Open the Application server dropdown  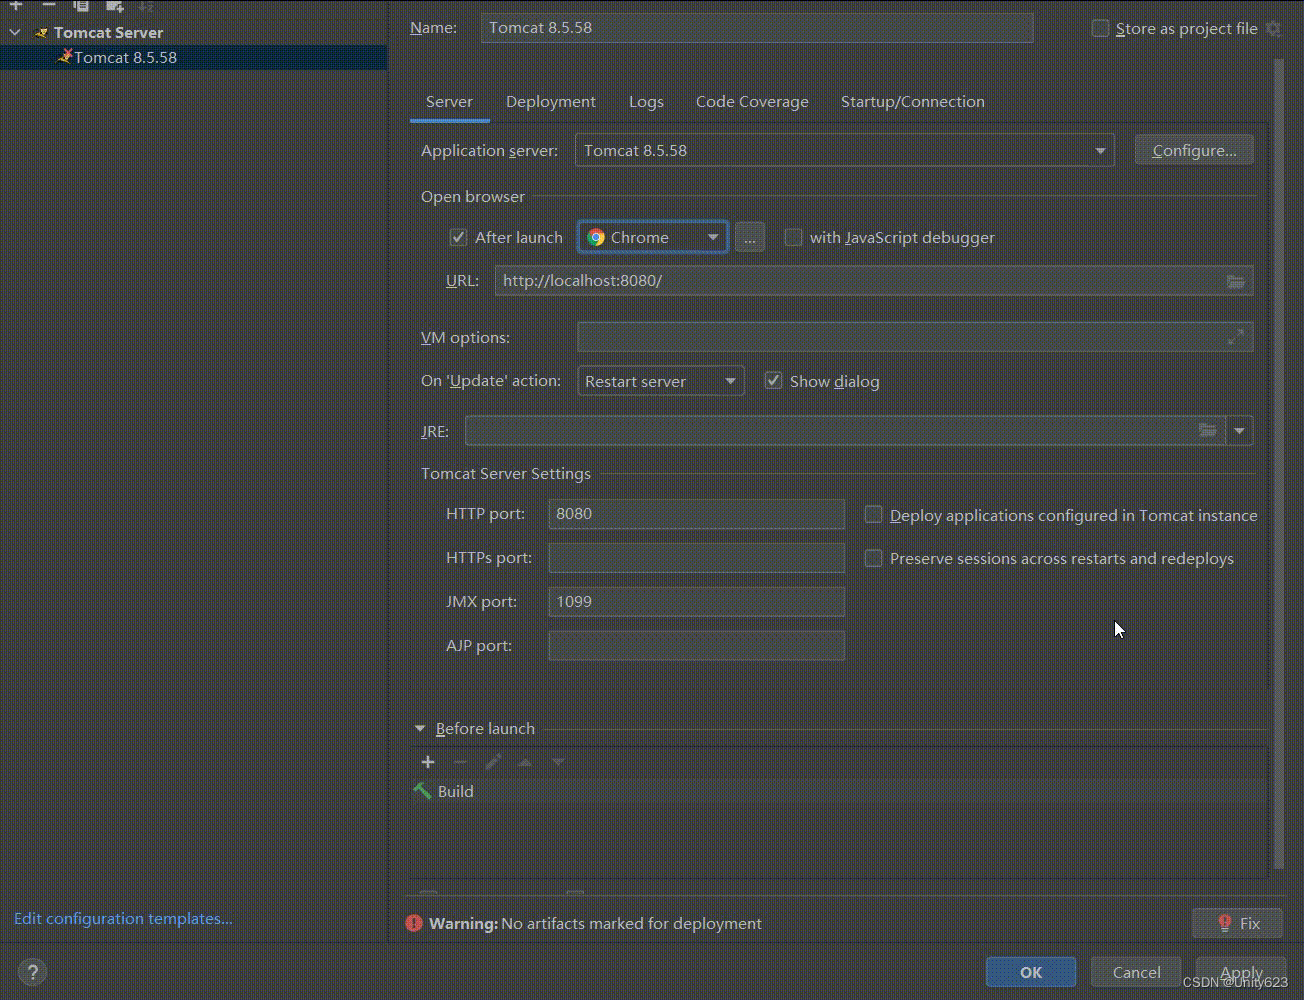tap(1099, 151)
